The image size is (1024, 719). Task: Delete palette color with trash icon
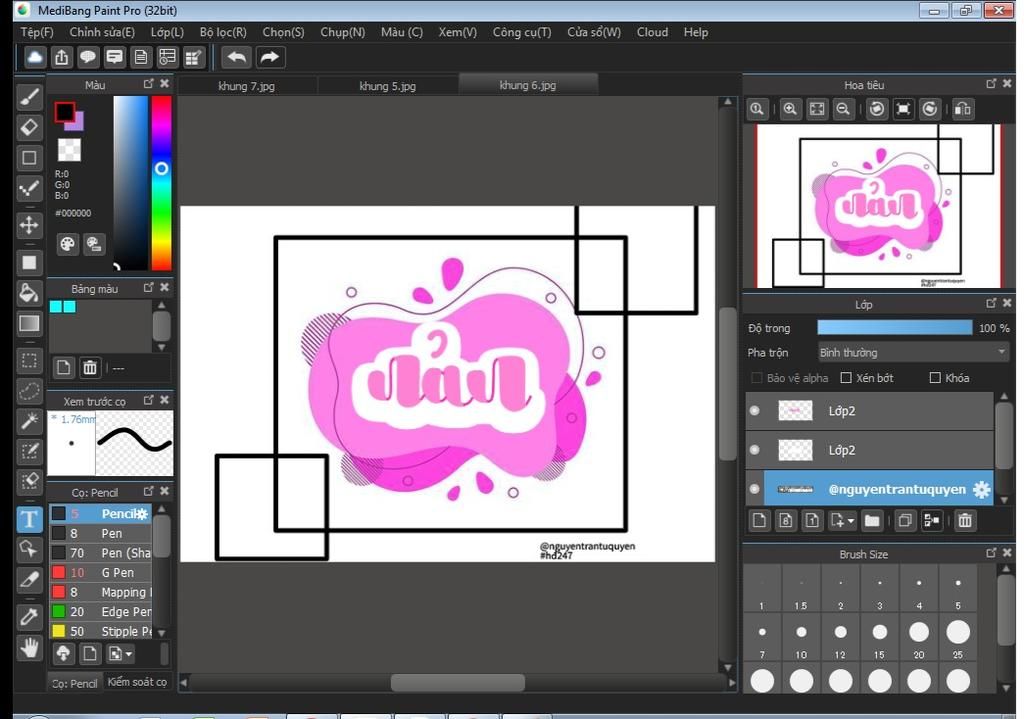tap(90, 368)
